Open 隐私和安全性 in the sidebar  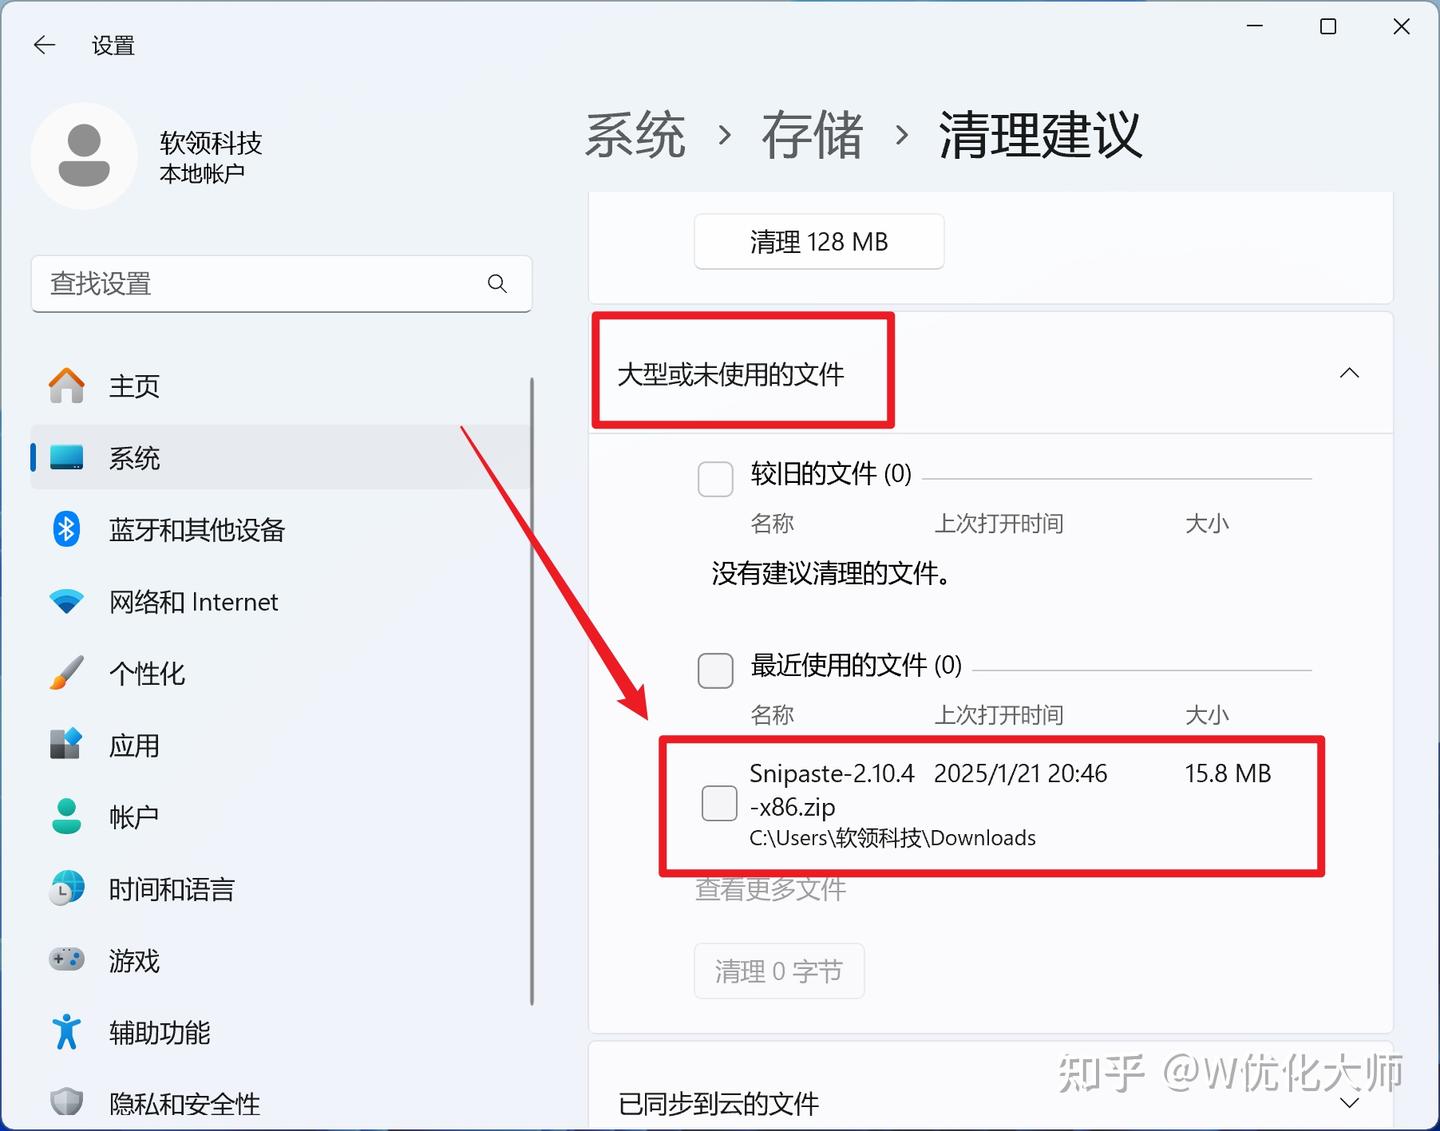280,1103
